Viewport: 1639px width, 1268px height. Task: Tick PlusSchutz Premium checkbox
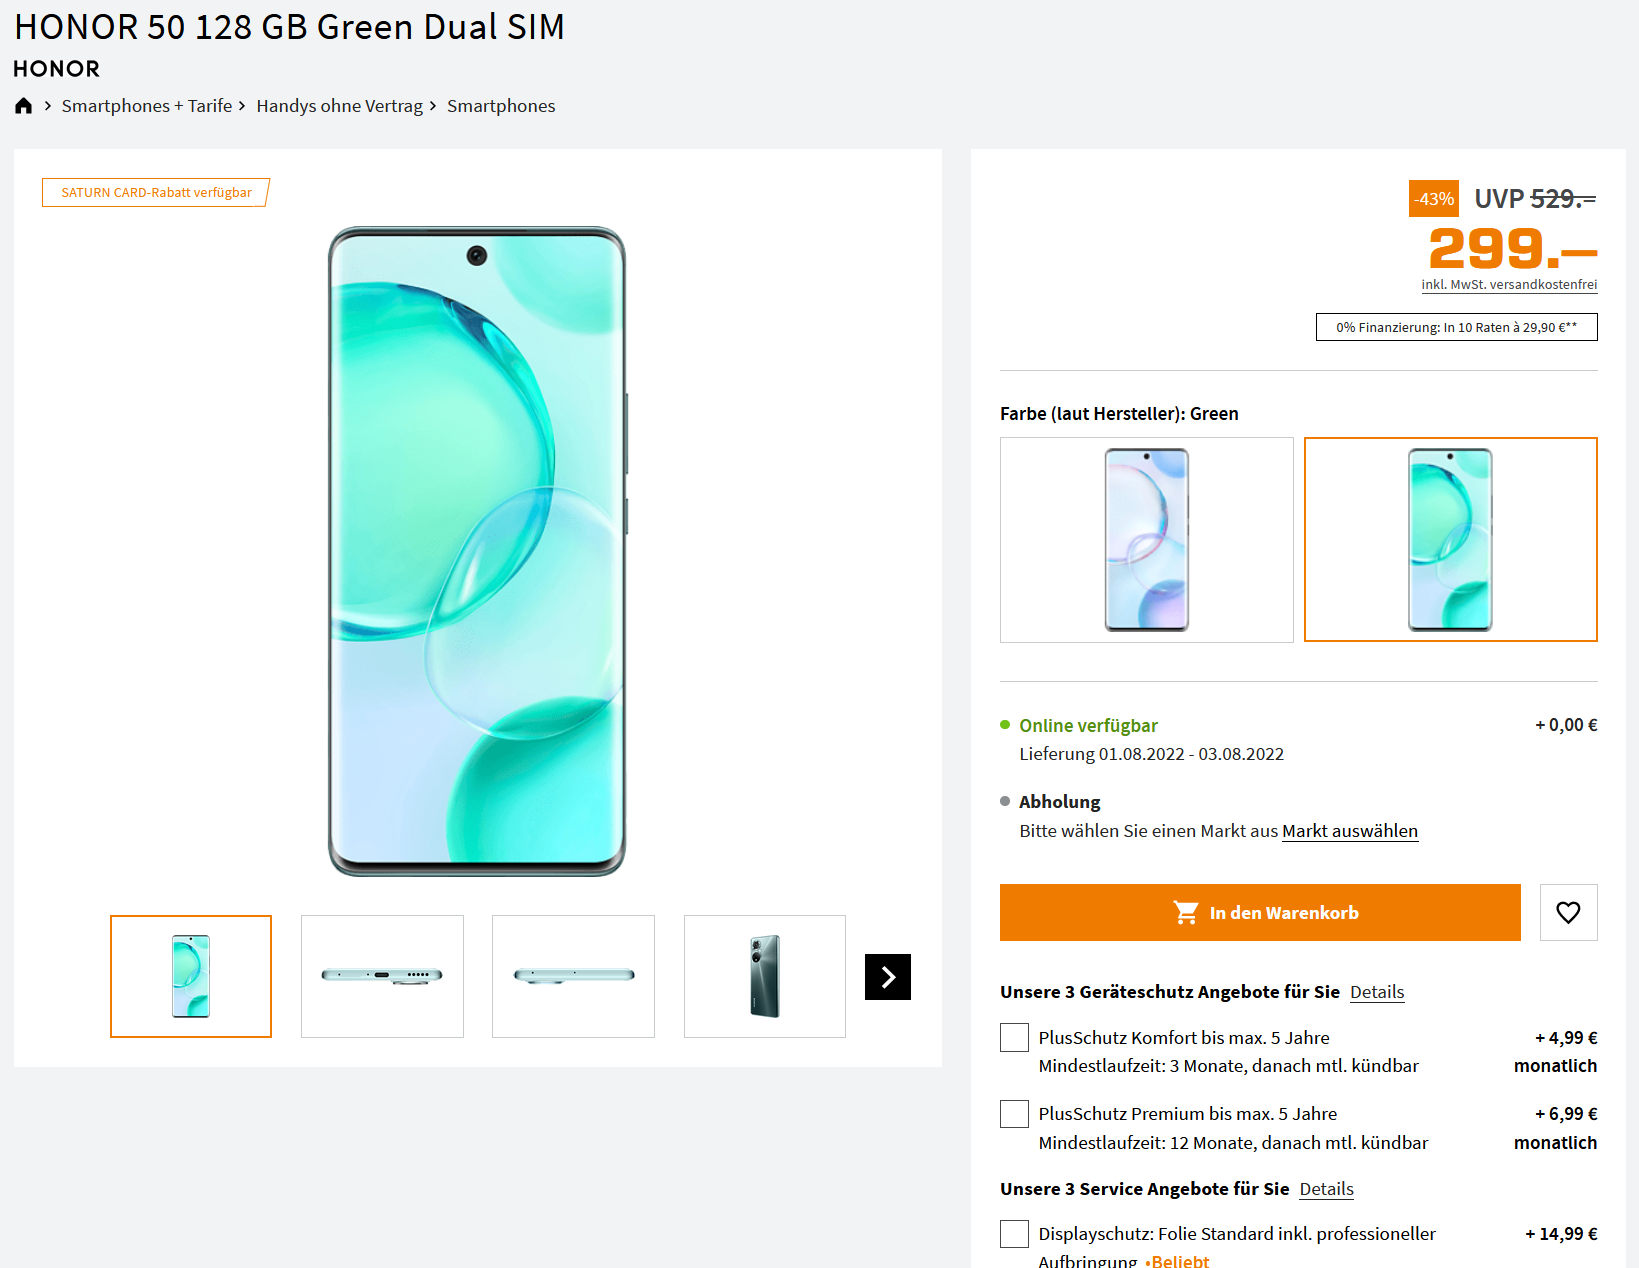coord(1014,1114)
